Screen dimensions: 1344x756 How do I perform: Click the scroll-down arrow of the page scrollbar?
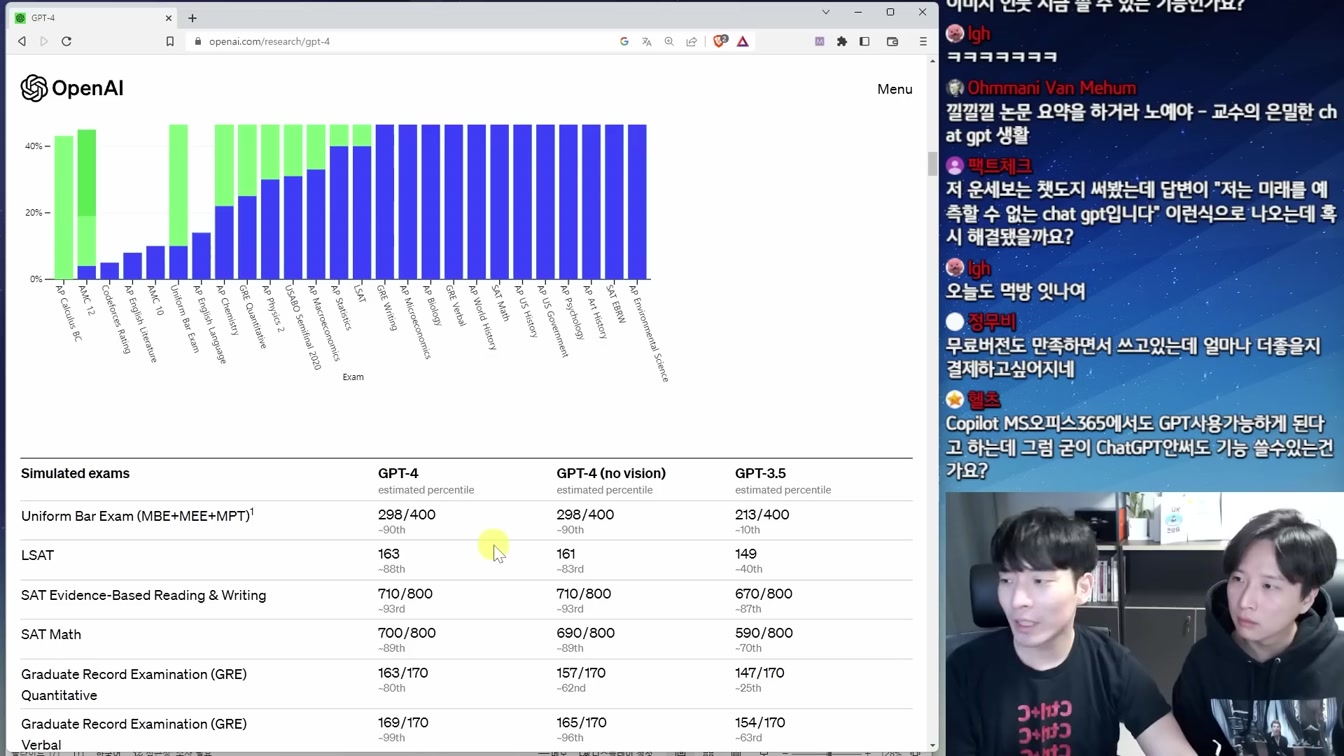933,745
